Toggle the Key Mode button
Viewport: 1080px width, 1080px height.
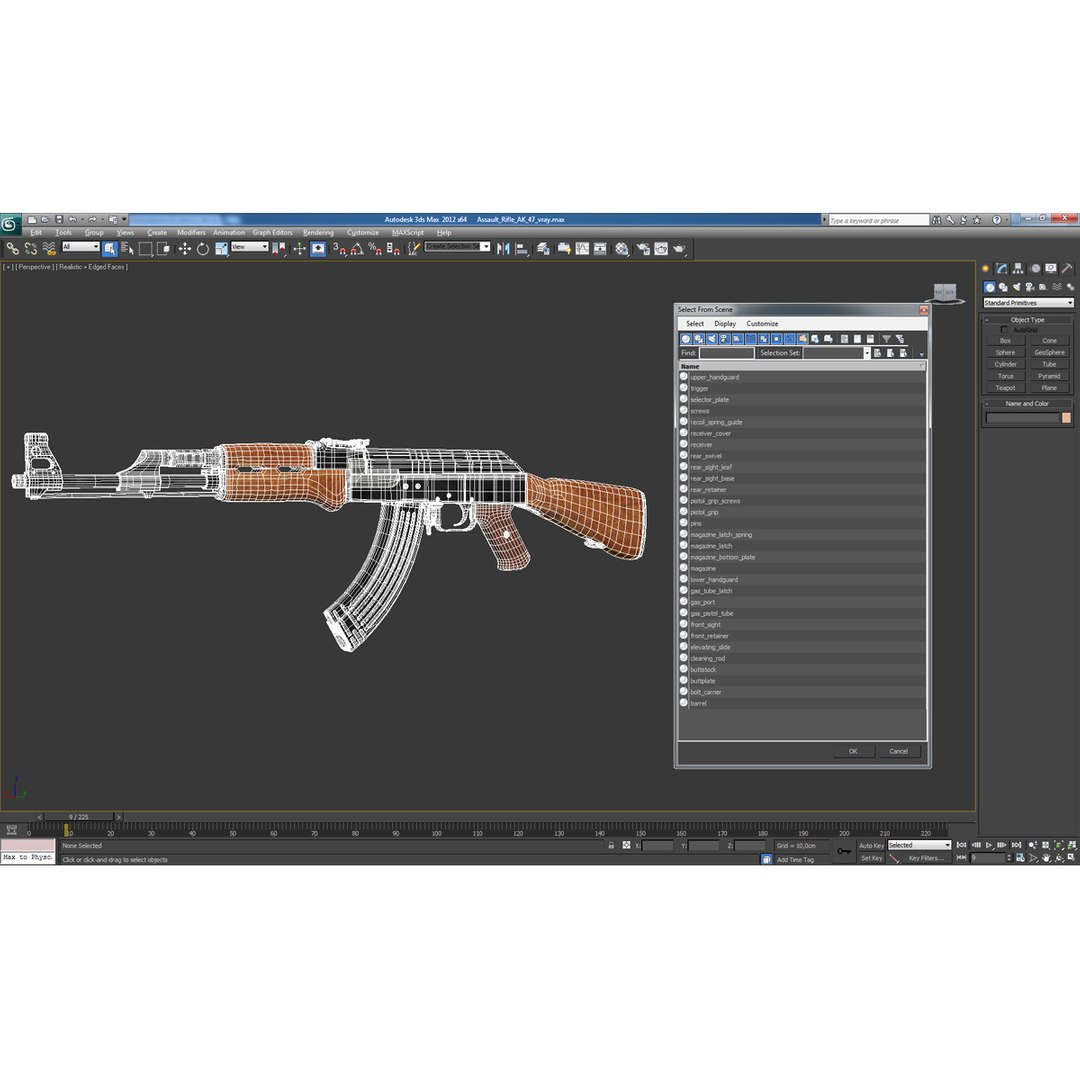[962, 858]
